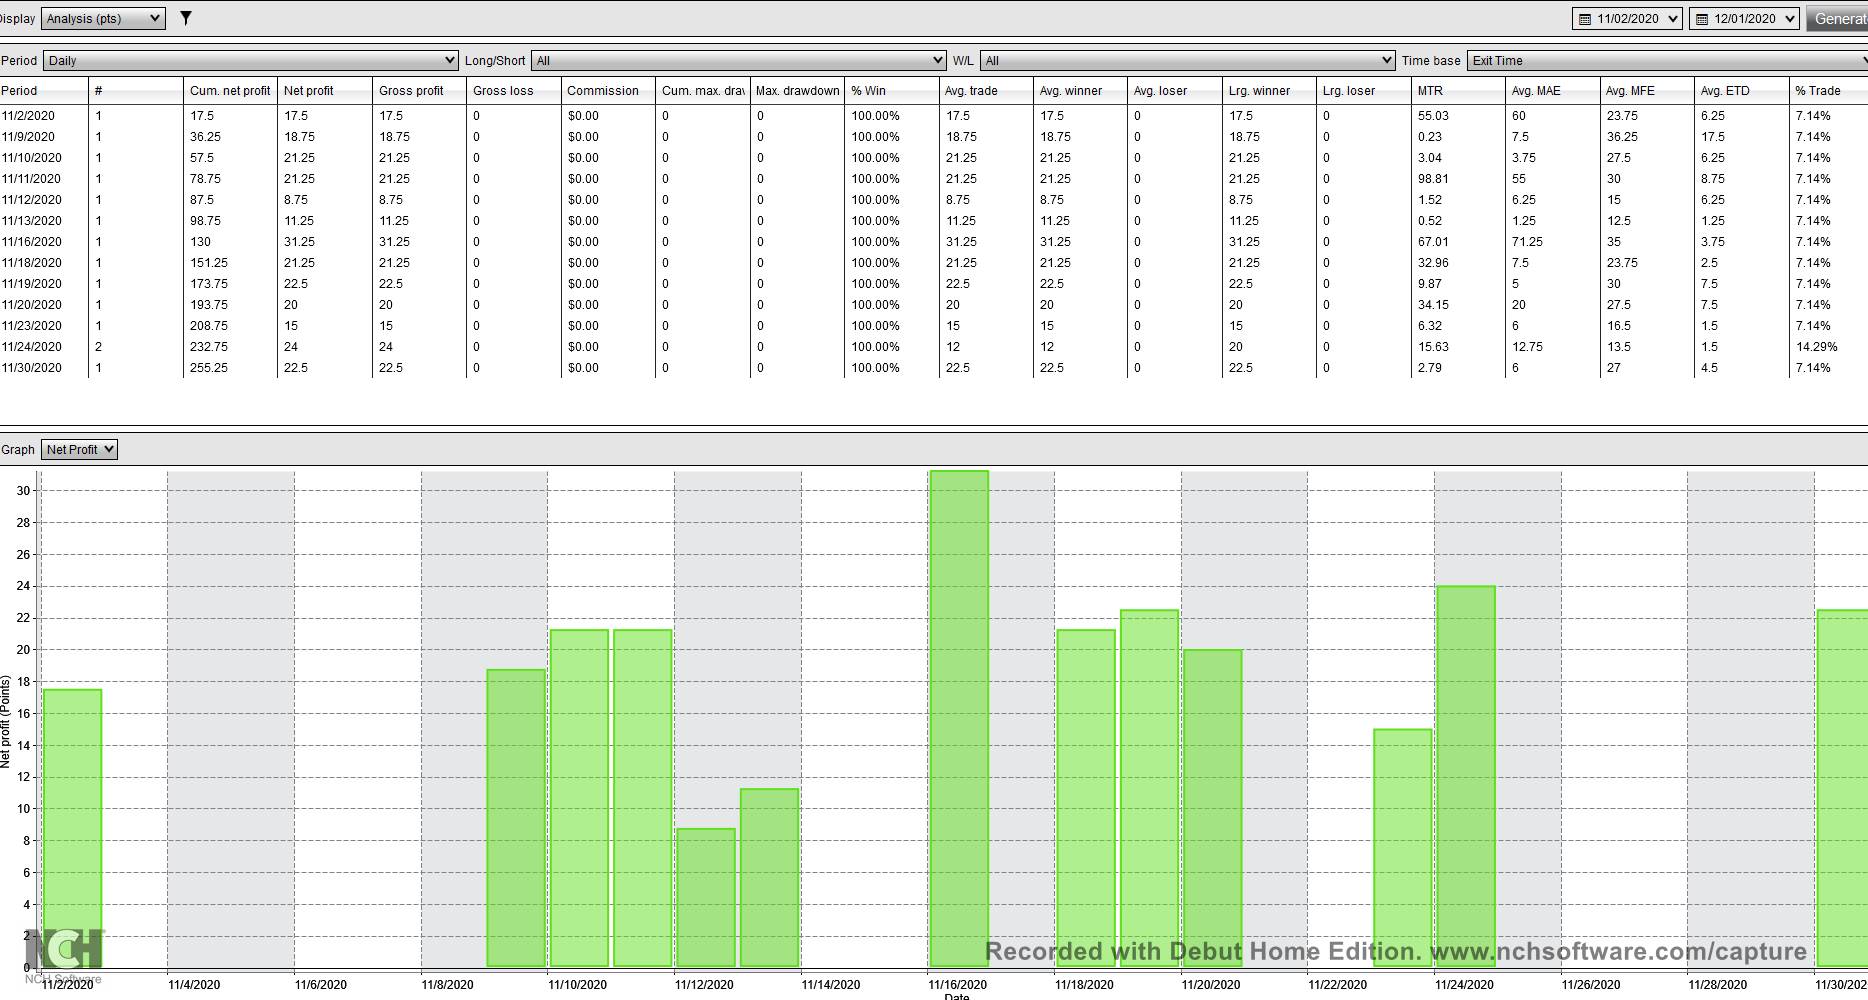Sort by Avg. loser column header
The height and width of the screenshot is (1000, 1868).
1175,90
